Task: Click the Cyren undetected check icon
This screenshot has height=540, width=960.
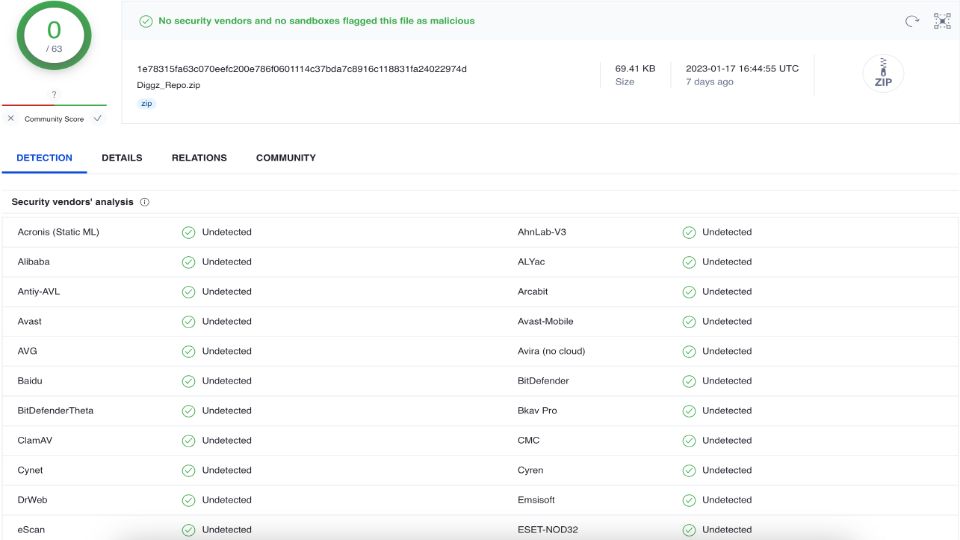Action: (689, 471)
